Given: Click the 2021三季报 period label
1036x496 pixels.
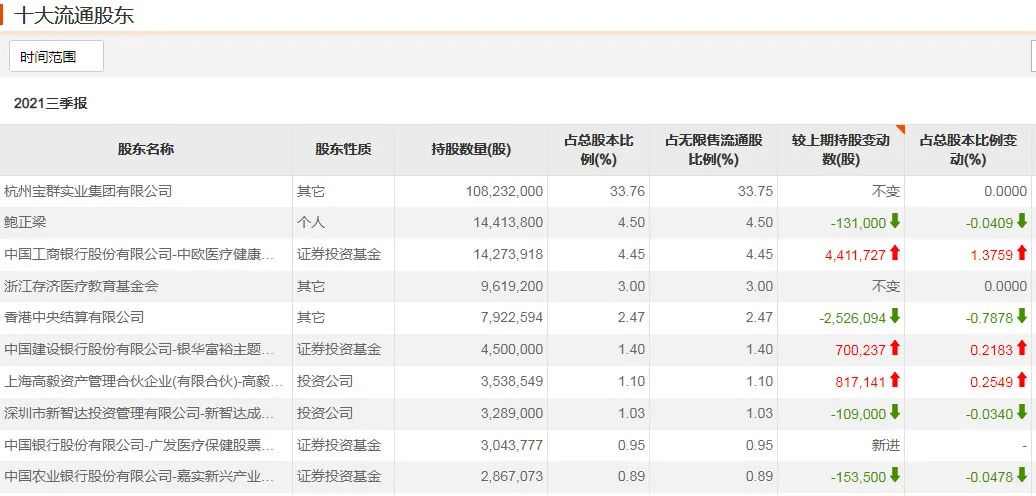Looking at the screenshot, I should [x=50, y=104].
